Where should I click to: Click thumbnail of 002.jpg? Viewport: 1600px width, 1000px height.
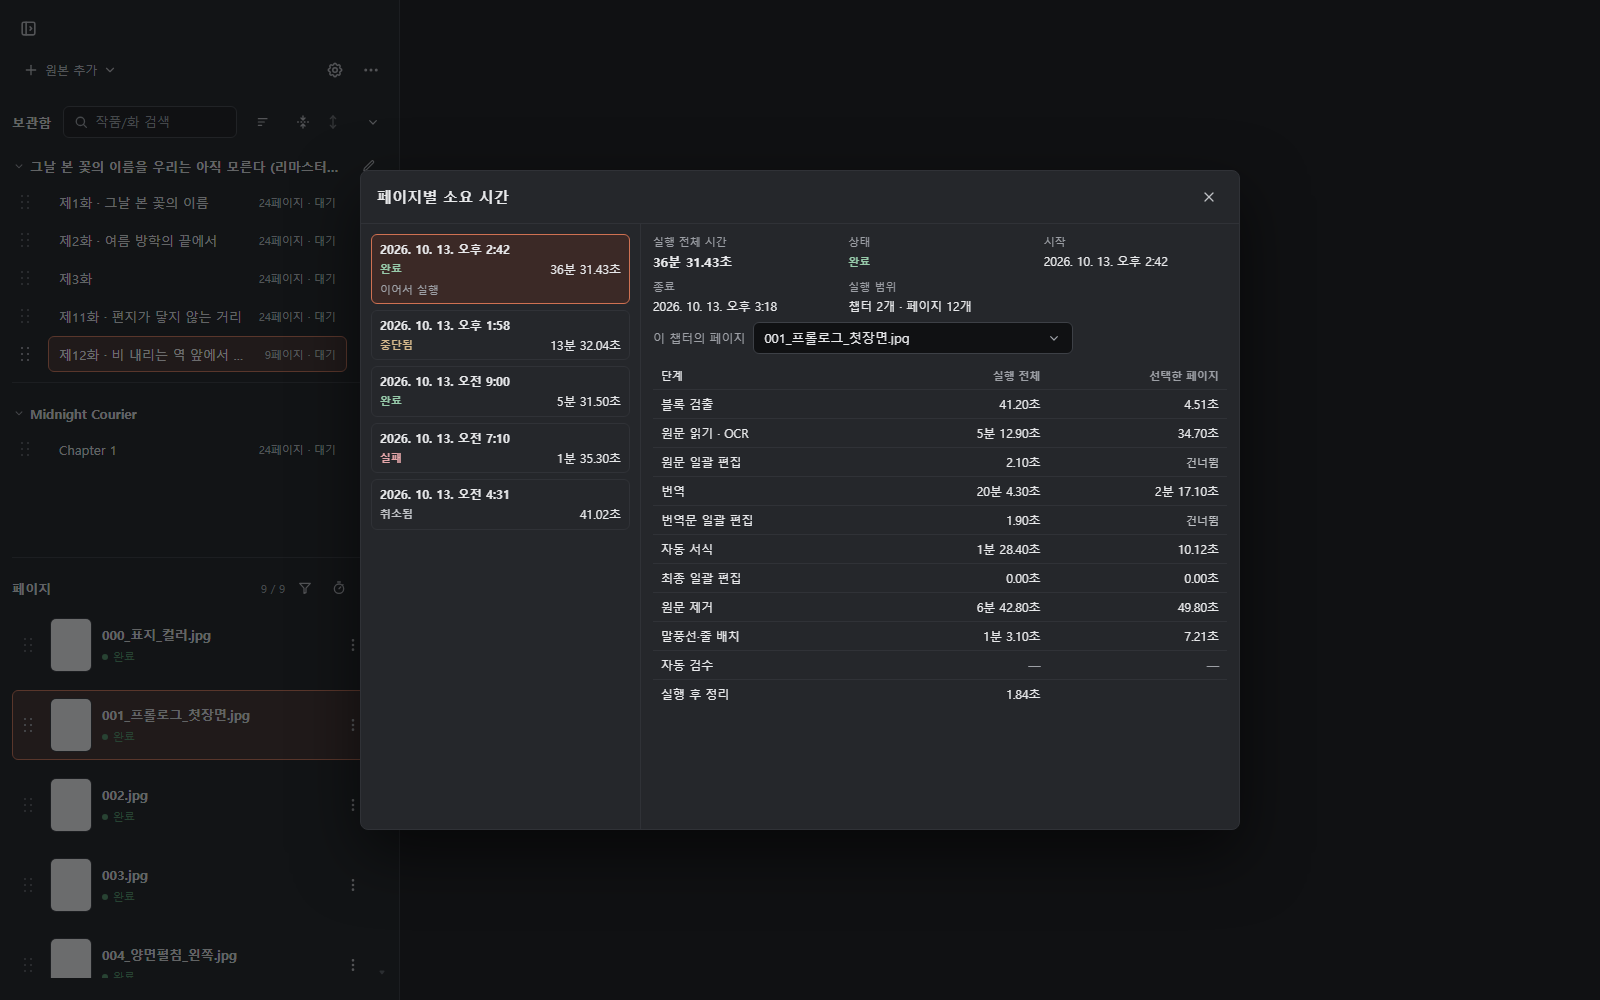point(71,805)
